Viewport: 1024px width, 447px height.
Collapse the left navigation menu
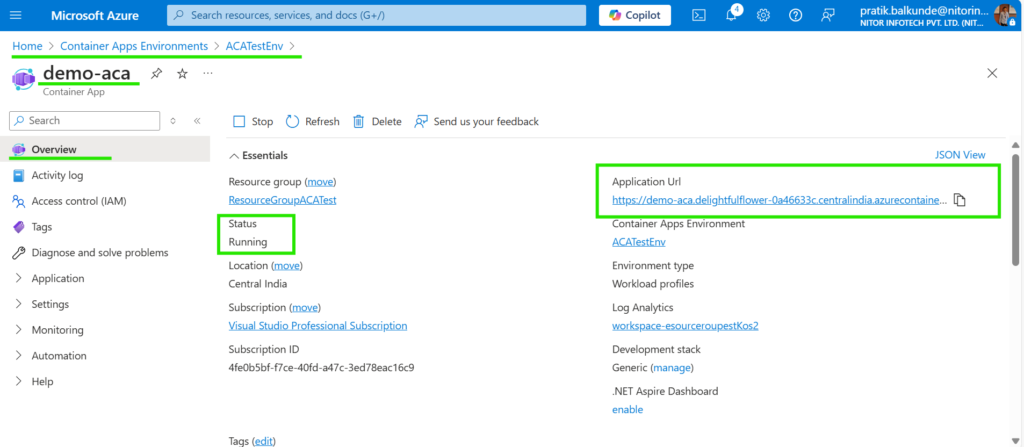197,121
